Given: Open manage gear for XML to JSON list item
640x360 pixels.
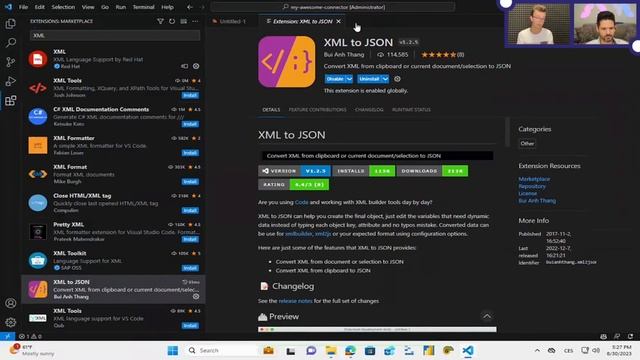Looking at the screenshot, I should pyautogui.click(x=196, y=296).
